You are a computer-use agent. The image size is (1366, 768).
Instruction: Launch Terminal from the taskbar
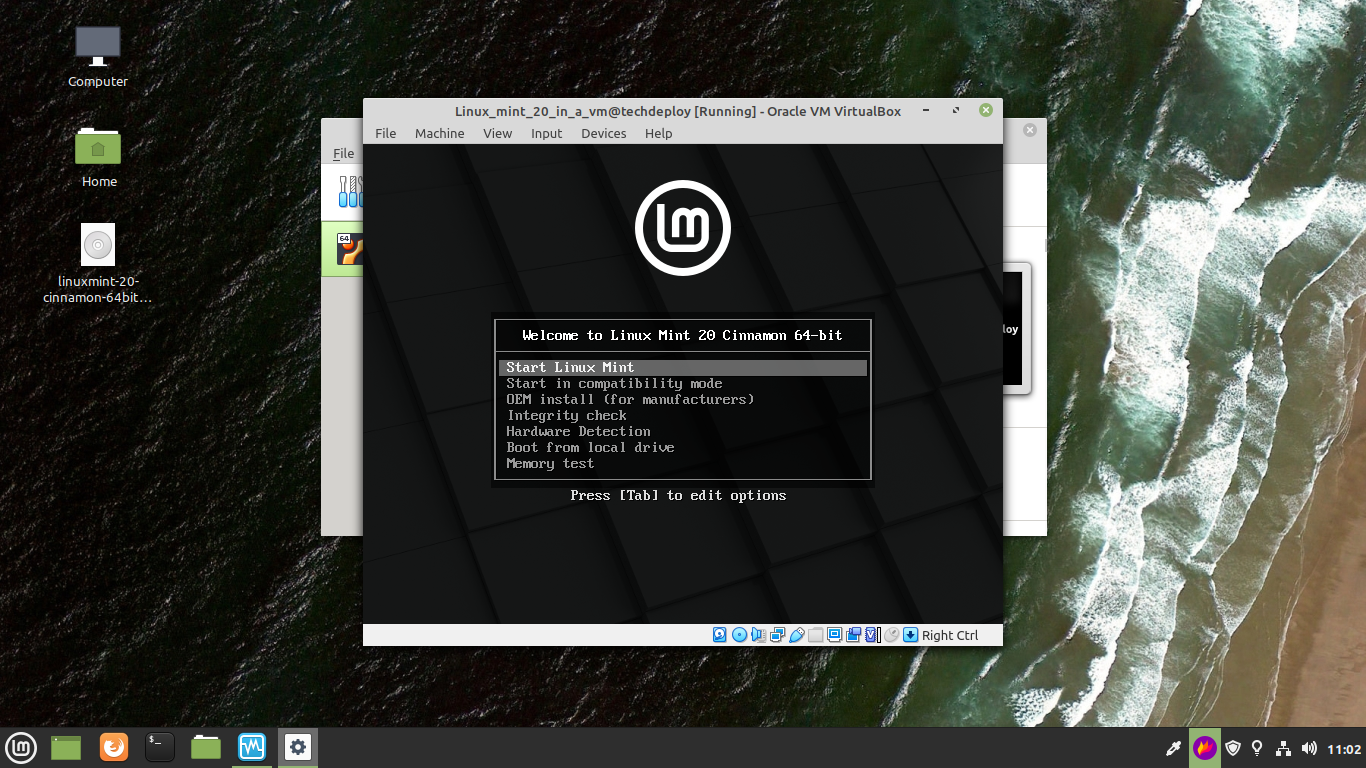click(160, 747)
